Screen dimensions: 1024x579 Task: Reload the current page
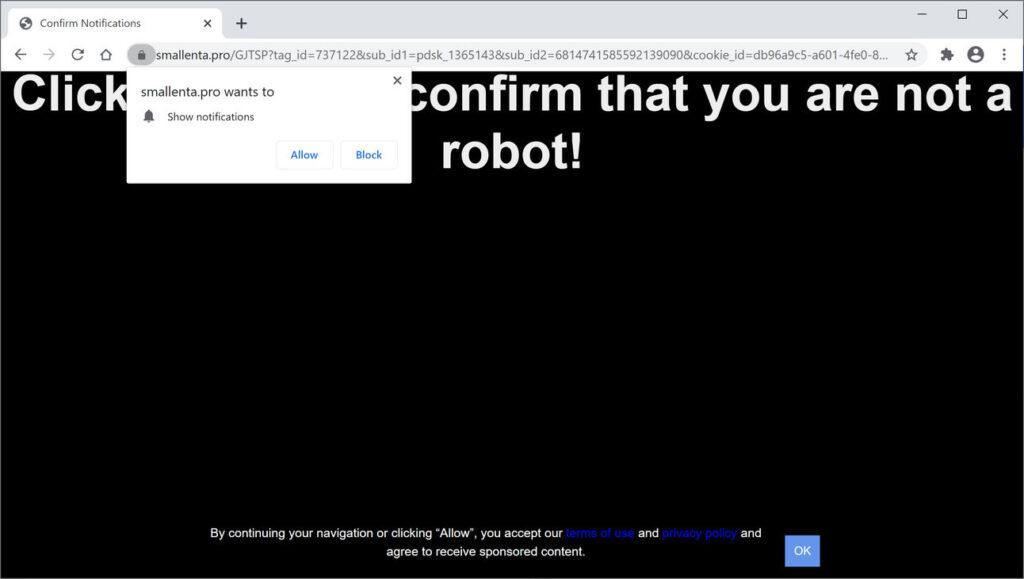click(x=78, y=55)
